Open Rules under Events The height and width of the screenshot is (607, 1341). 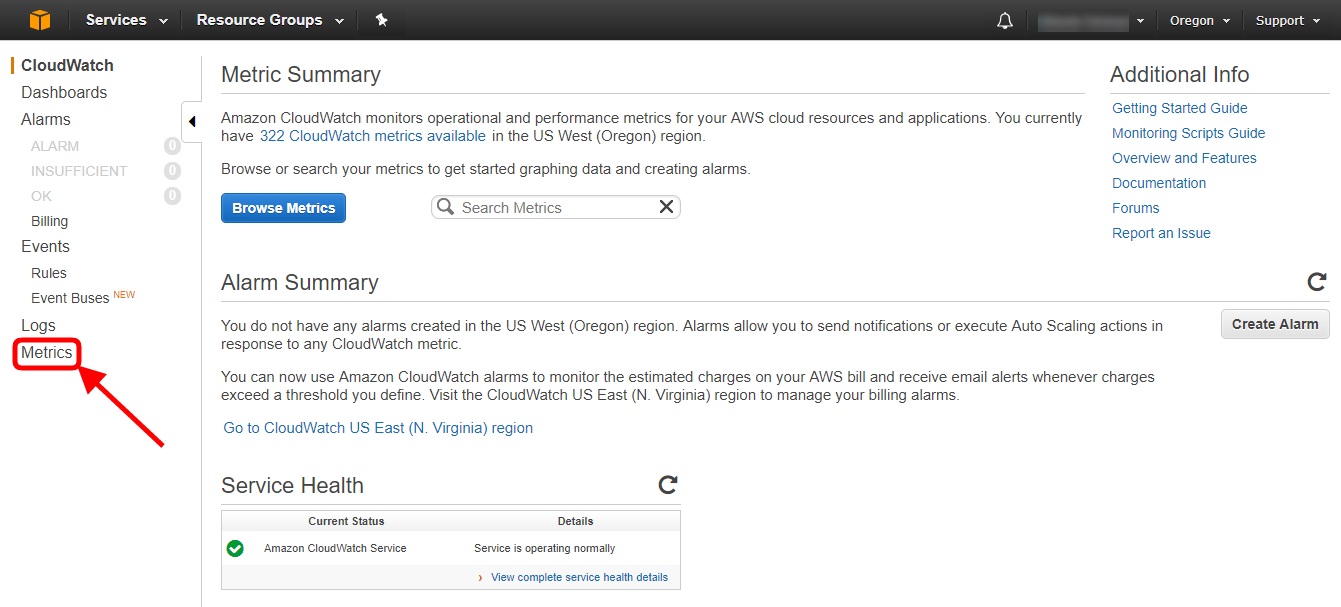pyautogui.click(x=49, y=273)
